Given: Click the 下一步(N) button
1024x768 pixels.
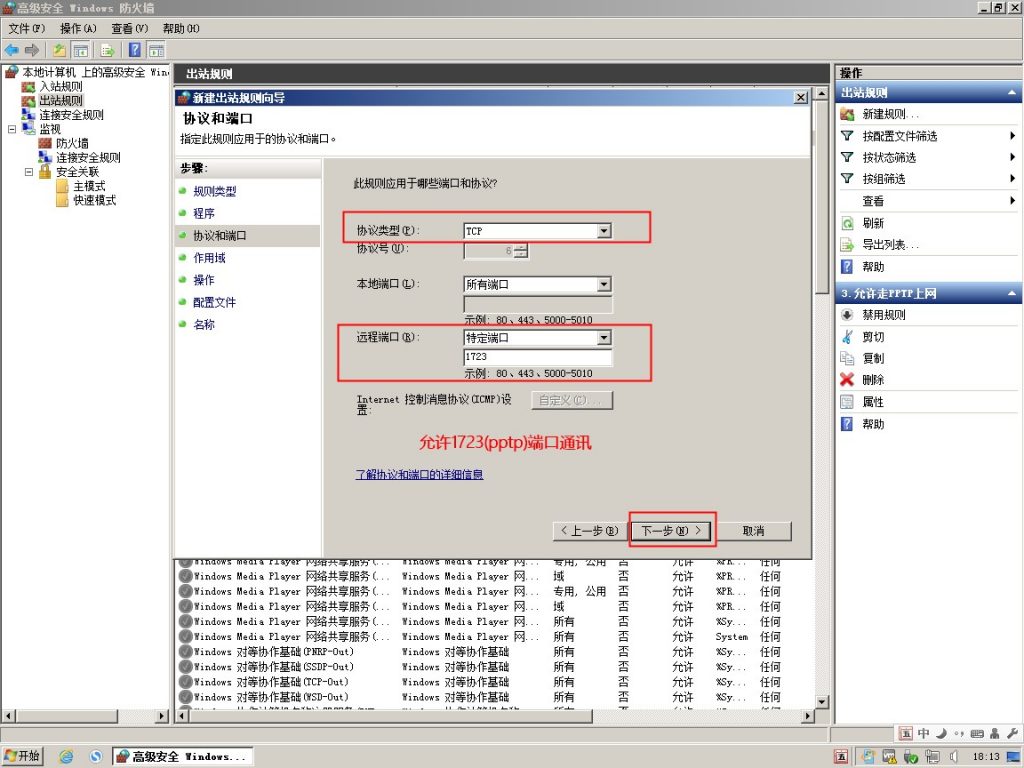Looking at the screenshot, I should 672,530.
